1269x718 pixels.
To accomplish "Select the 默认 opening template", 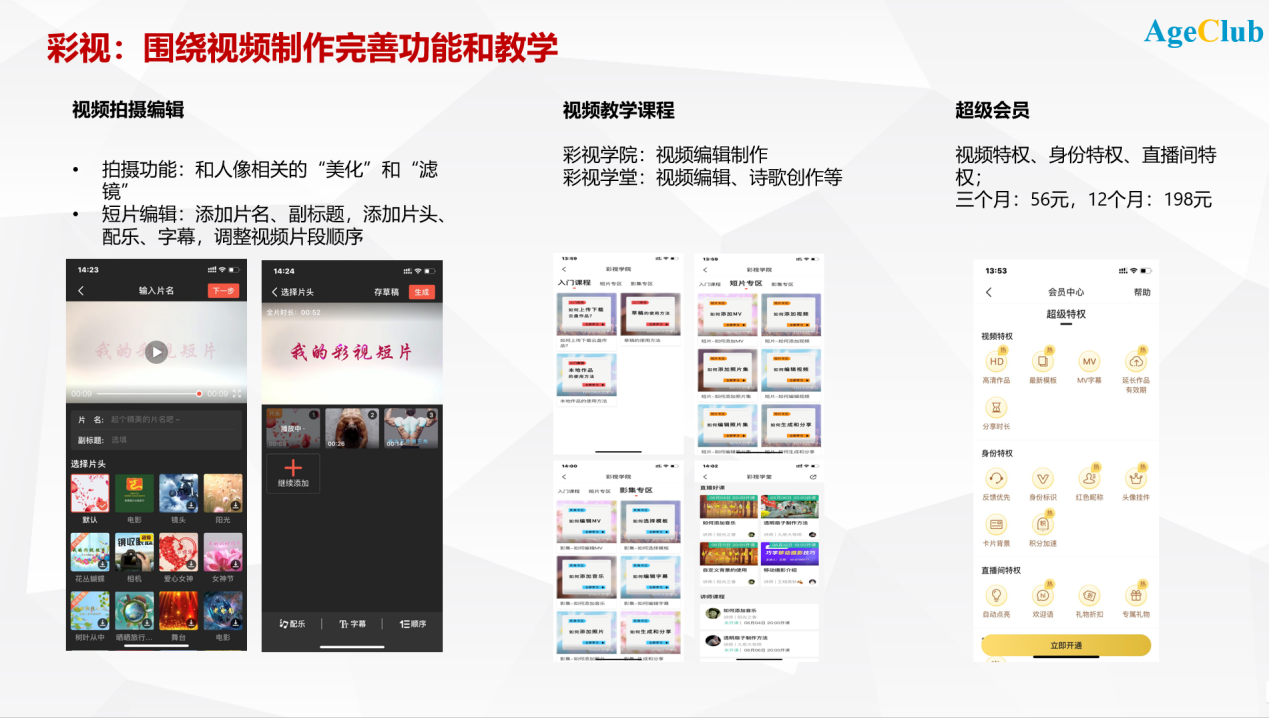I will click(x=90, y=494).
